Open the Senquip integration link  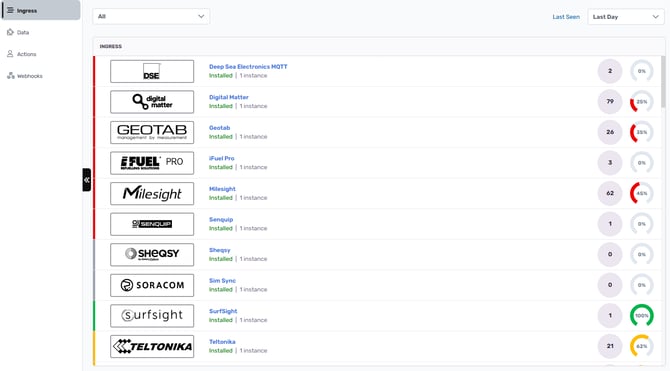221,220
